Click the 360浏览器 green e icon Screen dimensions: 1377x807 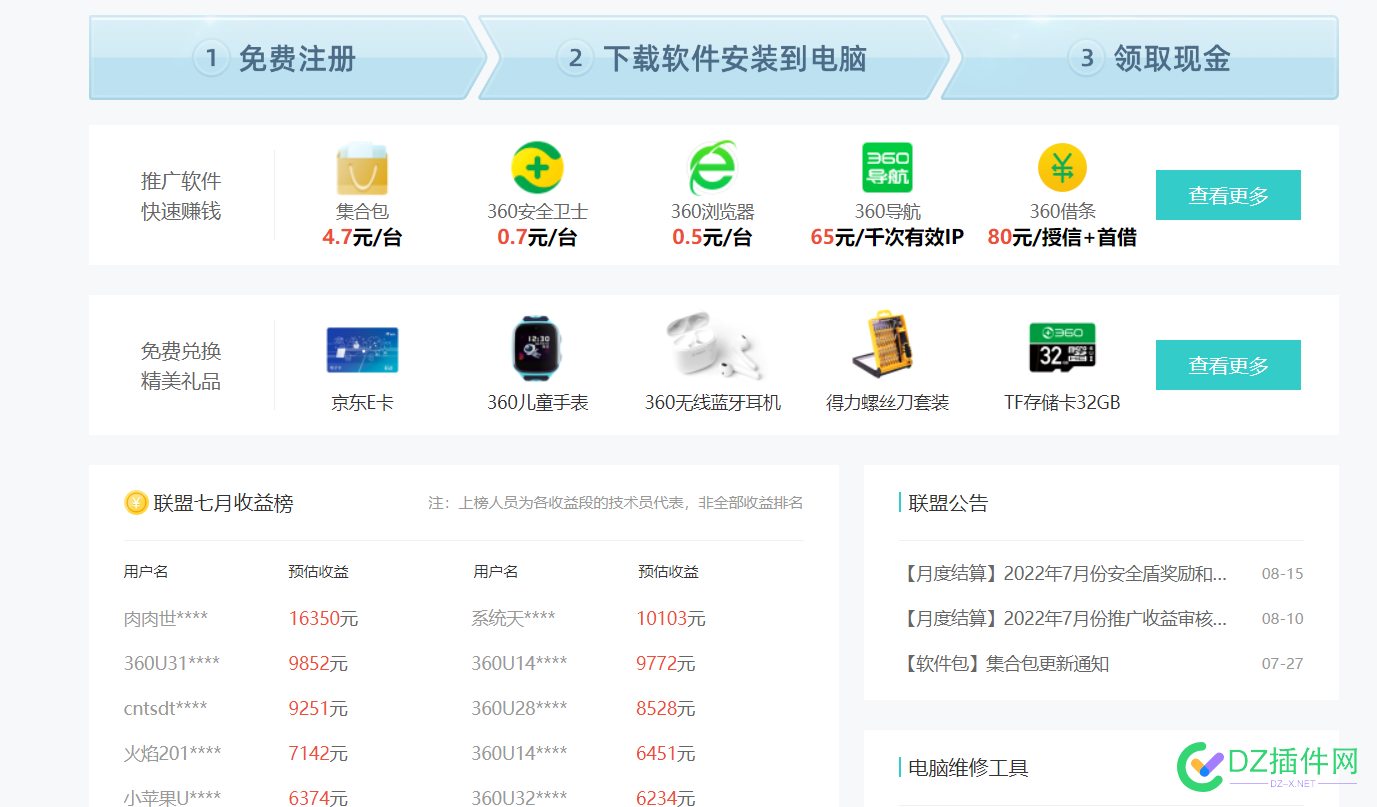[x=712, y=168]
